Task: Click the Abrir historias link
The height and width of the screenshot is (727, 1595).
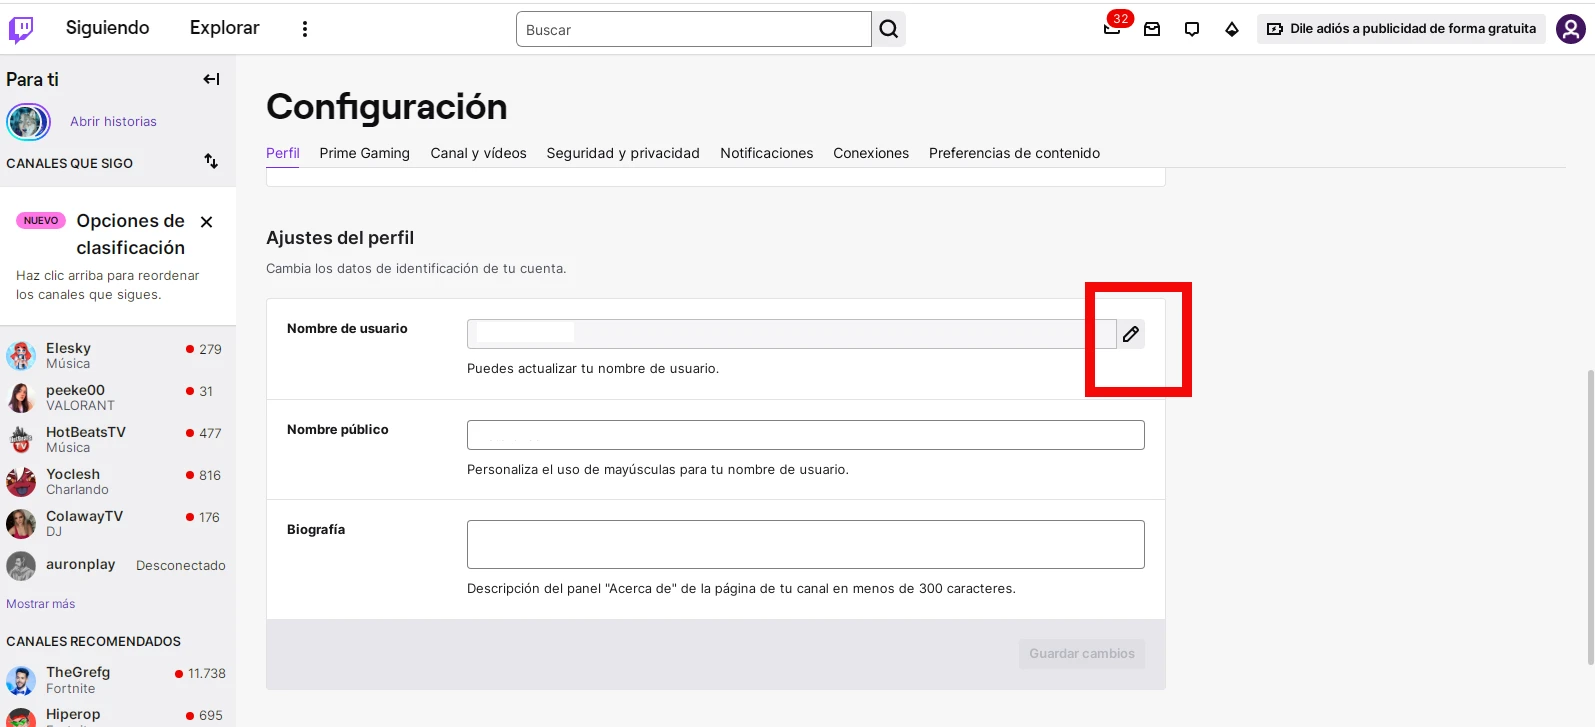Action: click(x=113, y=122)
